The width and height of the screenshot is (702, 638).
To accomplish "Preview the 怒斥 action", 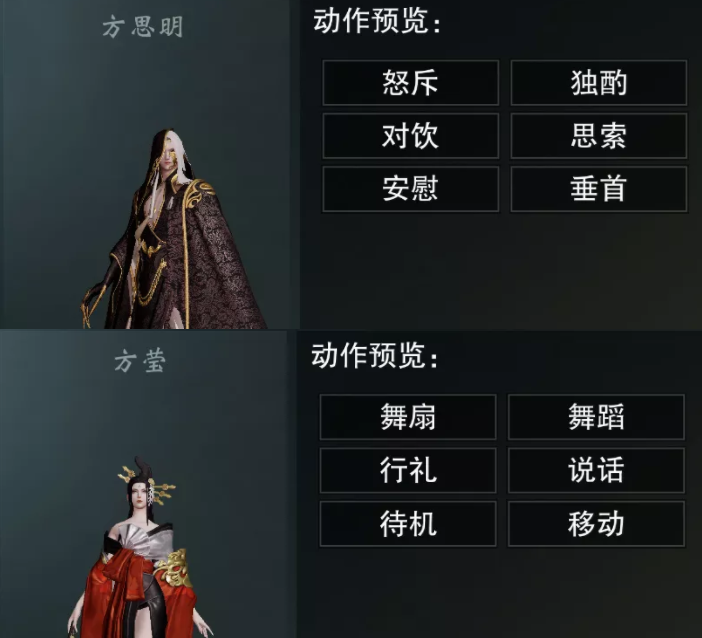I will (411, 83).
